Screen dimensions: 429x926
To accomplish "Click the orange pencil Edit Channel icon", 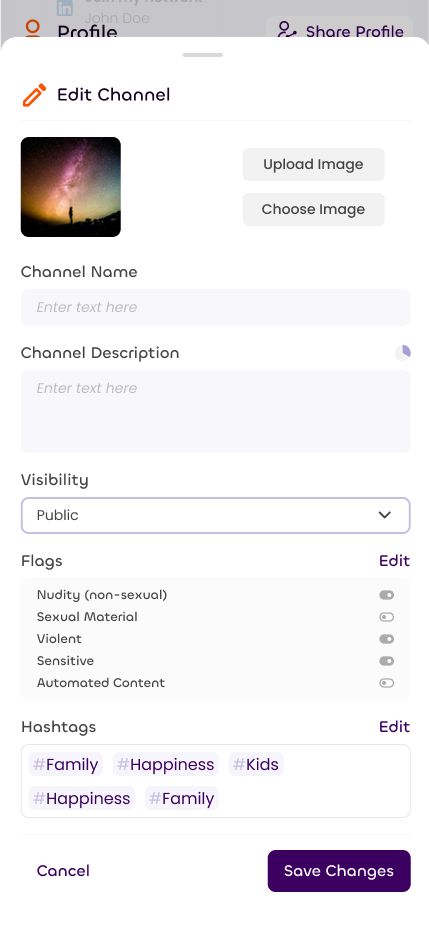I will click(34, 95).
